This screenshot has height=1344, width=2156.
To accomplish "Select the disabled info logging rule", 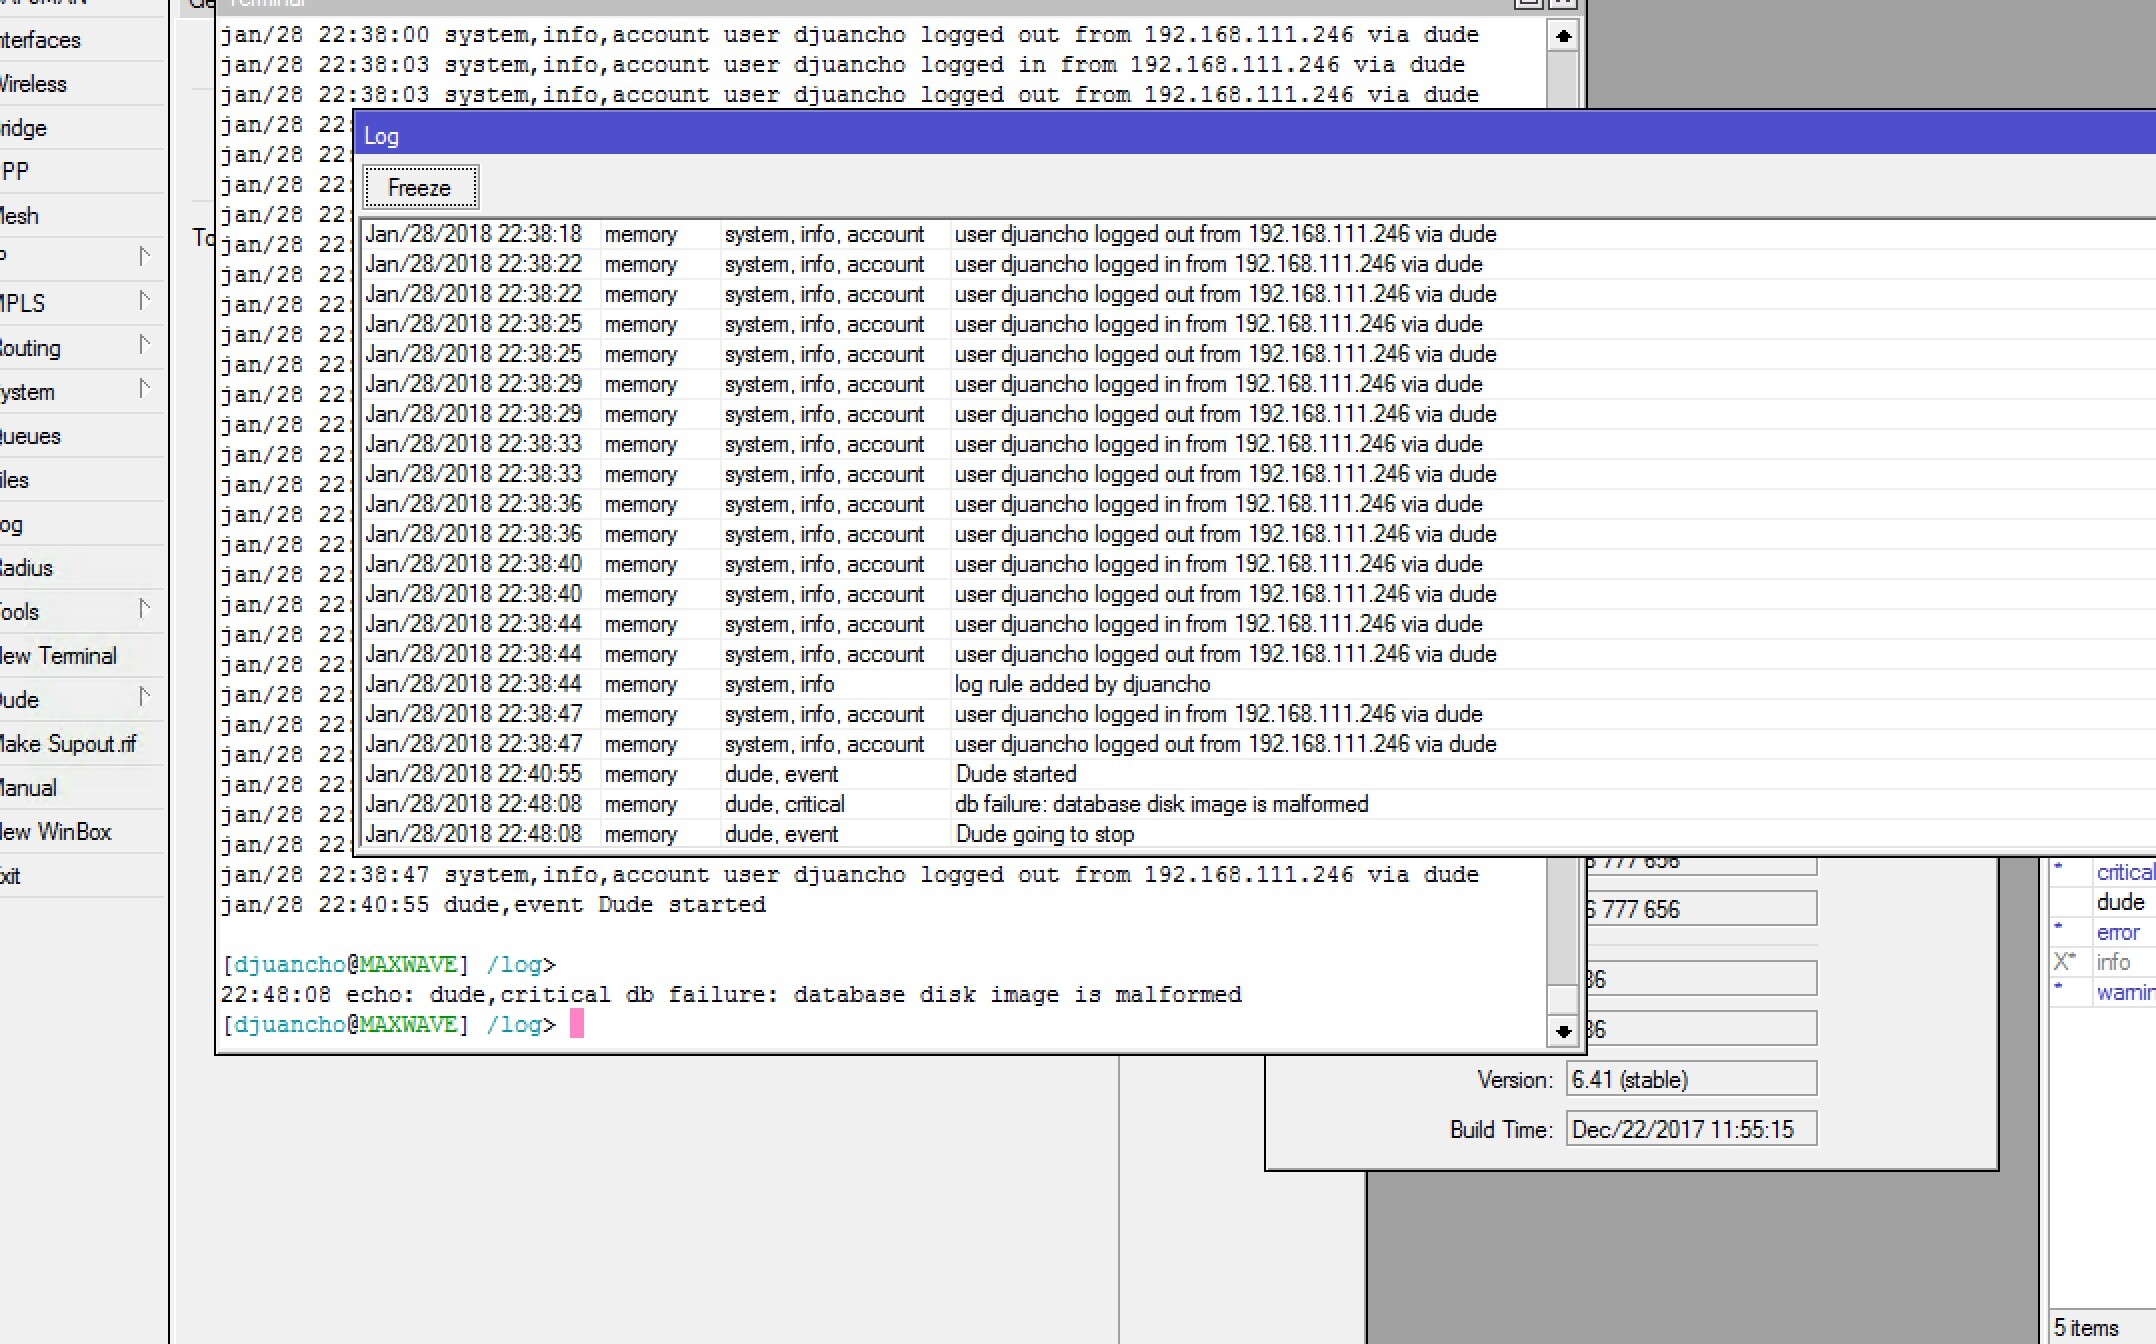I will click(x=2112, y=963).
